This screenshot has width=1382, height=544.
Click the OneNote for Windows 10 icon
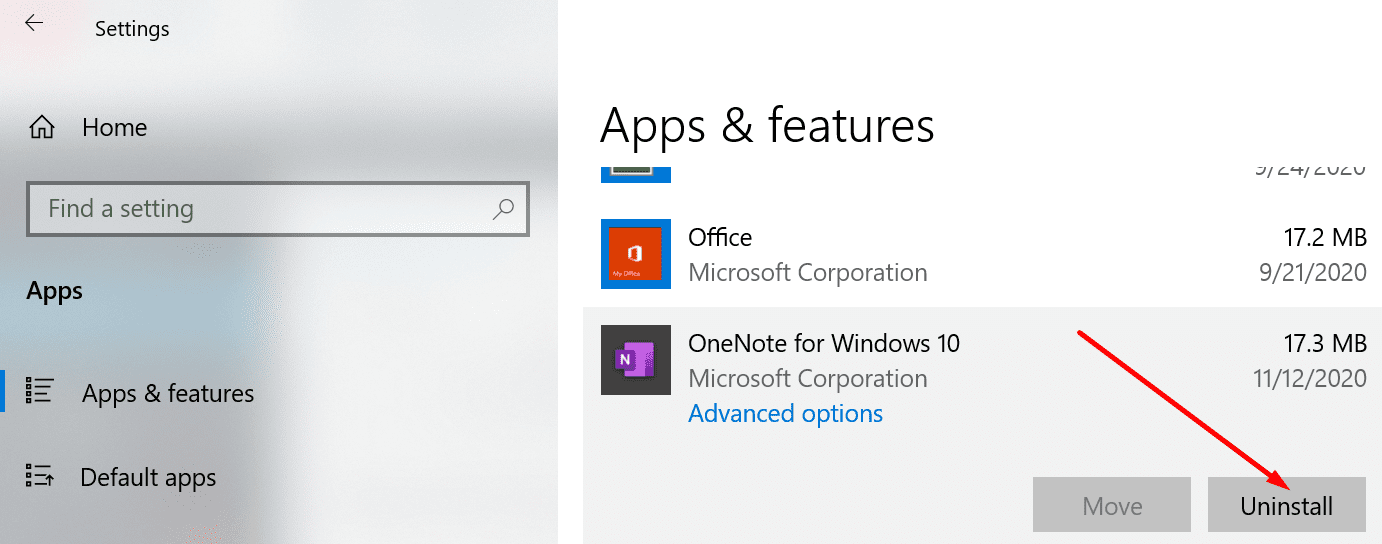pos(636,360)
